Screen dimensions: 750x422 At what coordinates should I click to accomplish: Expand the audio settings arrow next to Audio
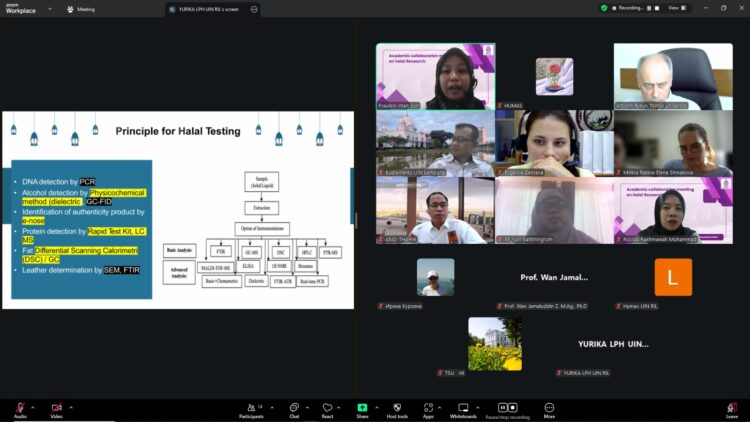[33, 406]
